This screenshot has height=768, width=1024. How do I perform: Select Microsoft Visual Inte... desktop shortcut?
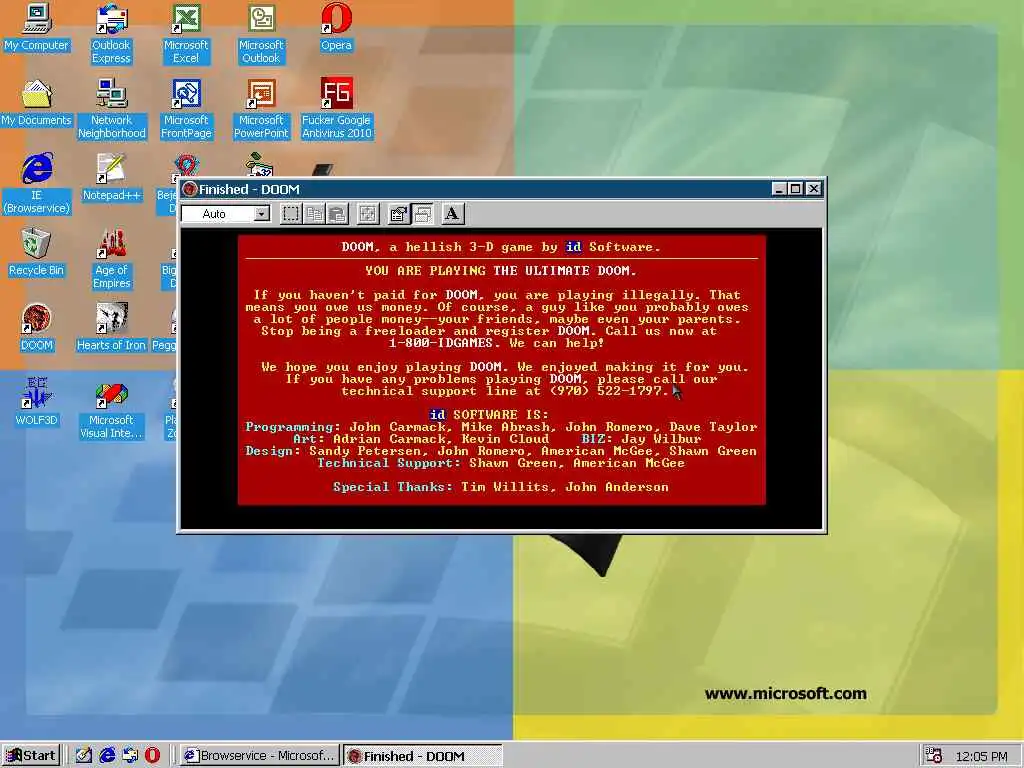coord(111,409)
